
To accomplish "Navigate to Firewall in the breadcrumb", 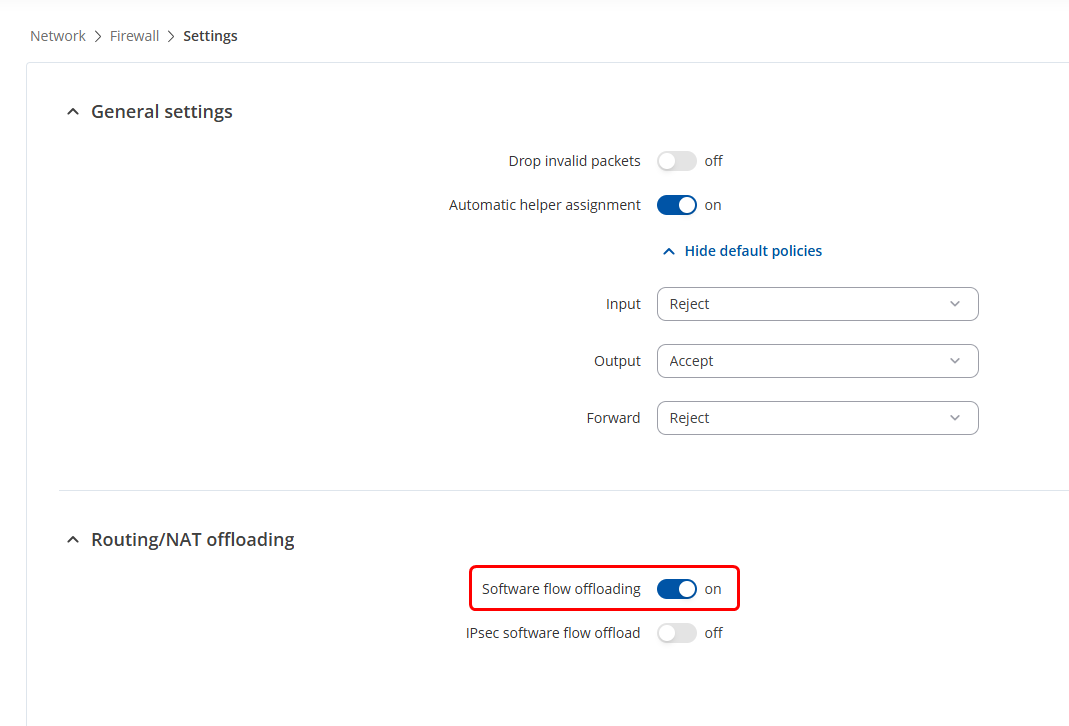I will point(134,36).
